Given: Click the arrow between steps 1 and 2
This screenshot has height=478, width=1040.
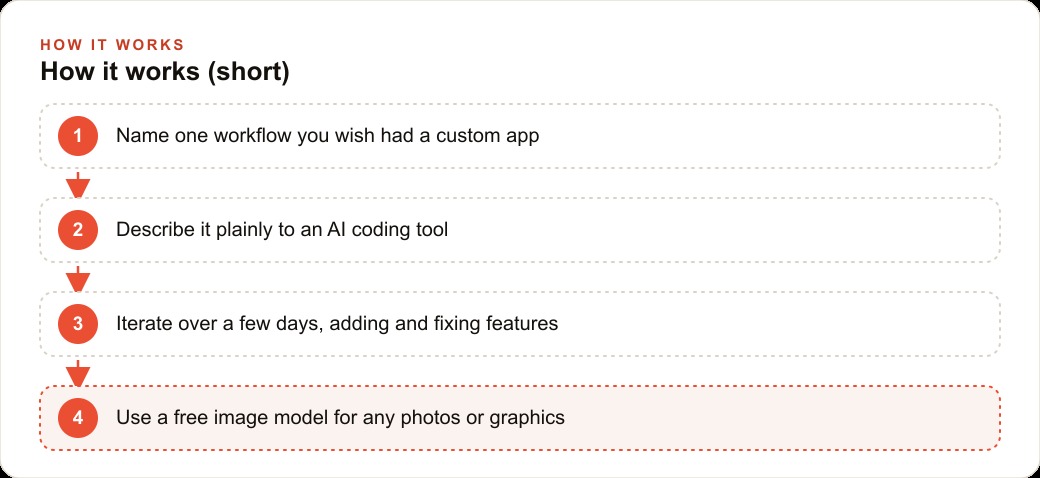Looking at the screenshot, I should click(x=78, y=185).
